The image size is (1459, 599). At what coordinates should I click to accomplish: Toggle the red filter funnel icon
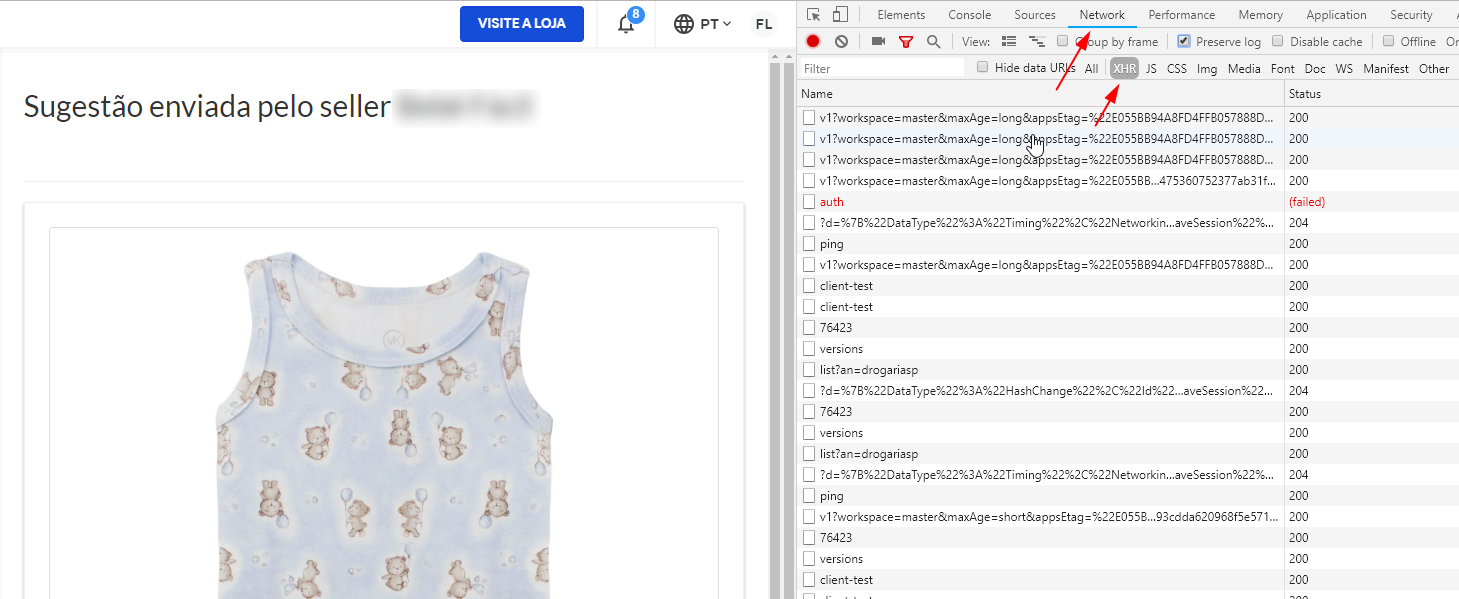tap(906, 42)
